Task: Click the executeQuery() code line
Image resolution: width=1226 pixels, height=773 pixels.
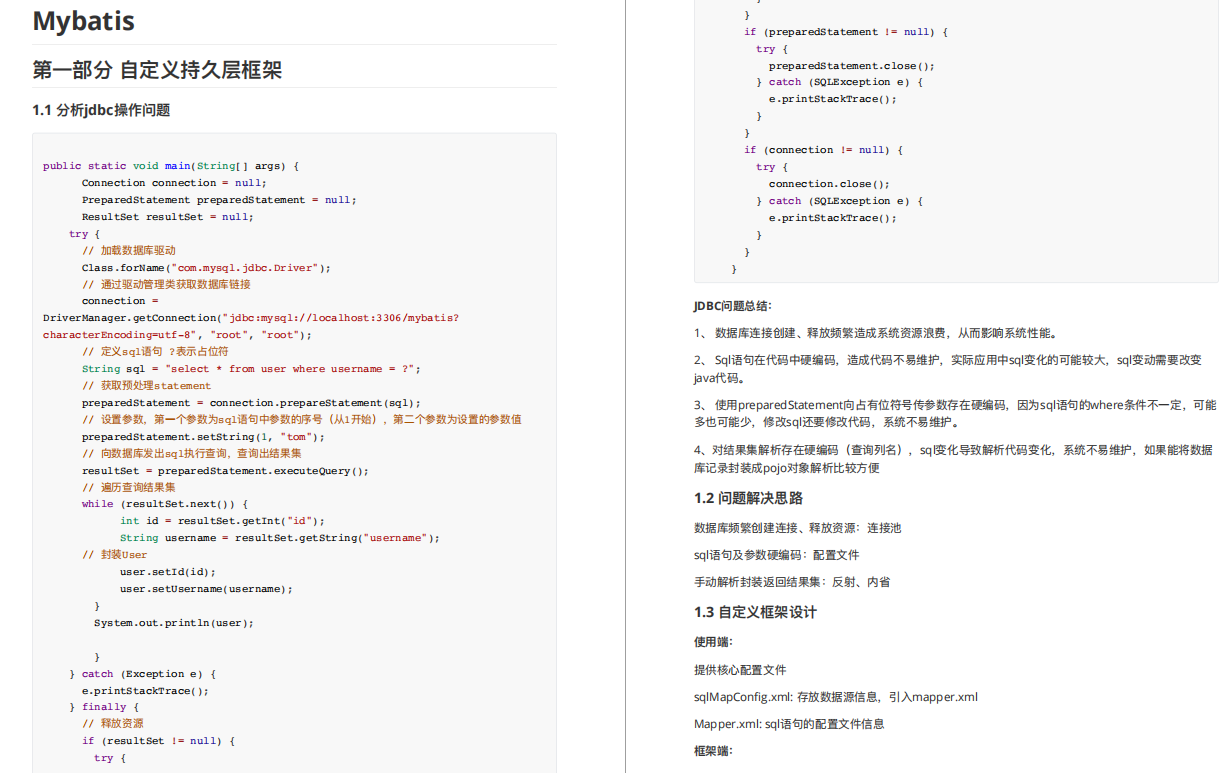Action: pyautogui.click(x=225, y=471)
